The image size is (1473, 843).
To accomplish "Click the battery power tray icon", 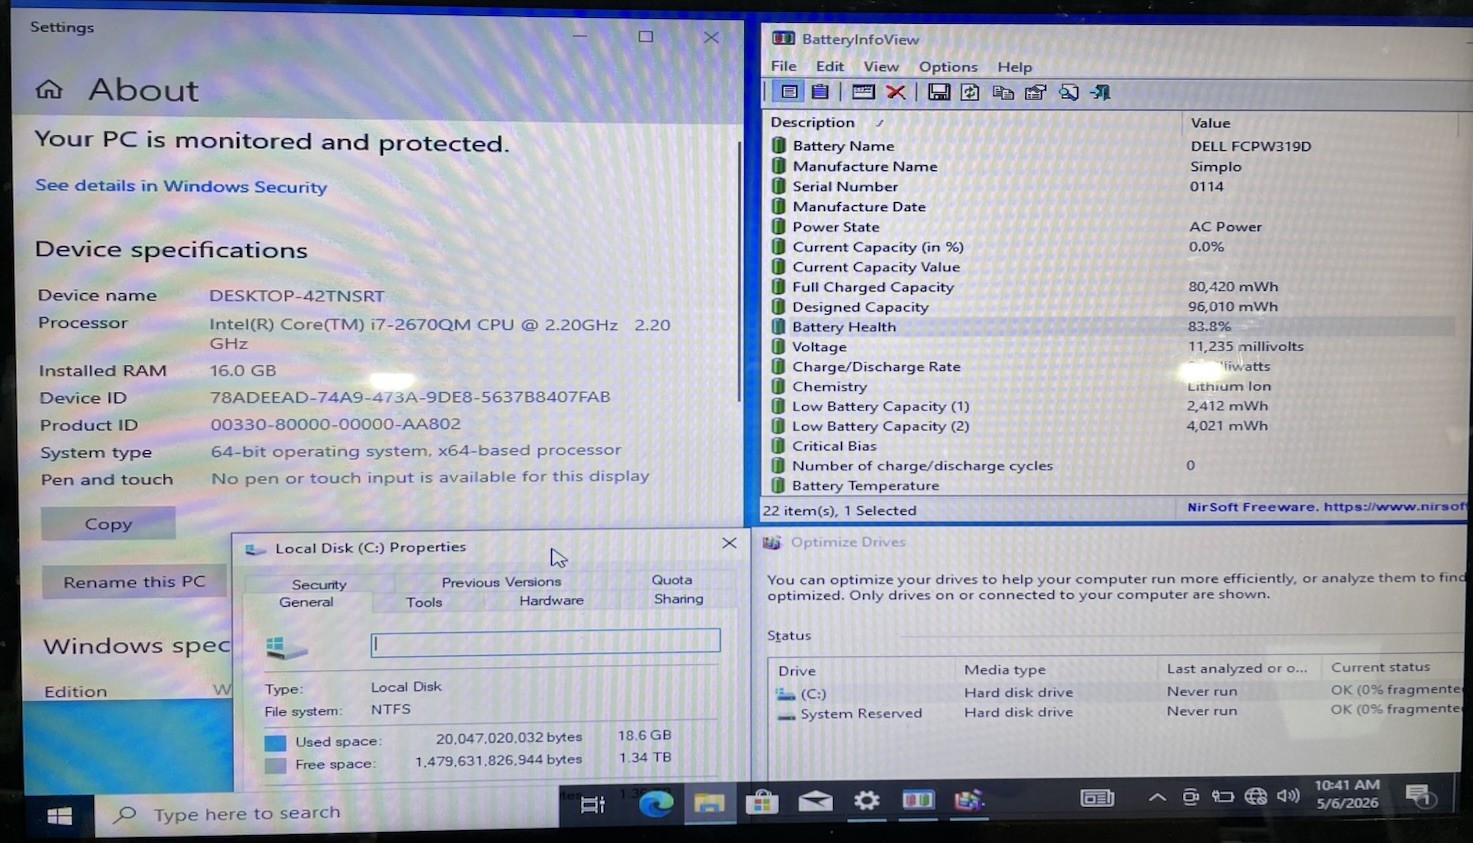I will [x=1222, y=797].
